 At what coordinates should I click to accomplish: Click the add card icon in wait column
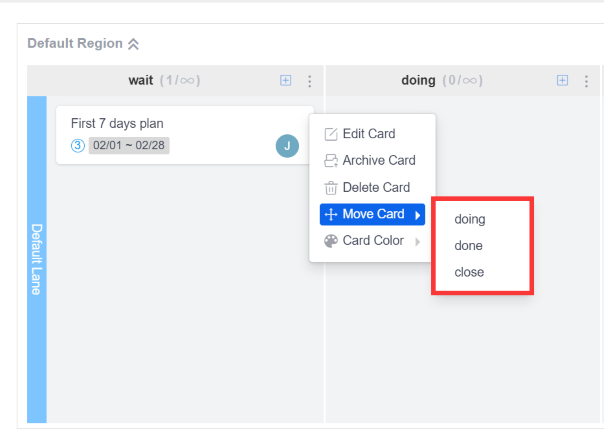tap(285, 81)
